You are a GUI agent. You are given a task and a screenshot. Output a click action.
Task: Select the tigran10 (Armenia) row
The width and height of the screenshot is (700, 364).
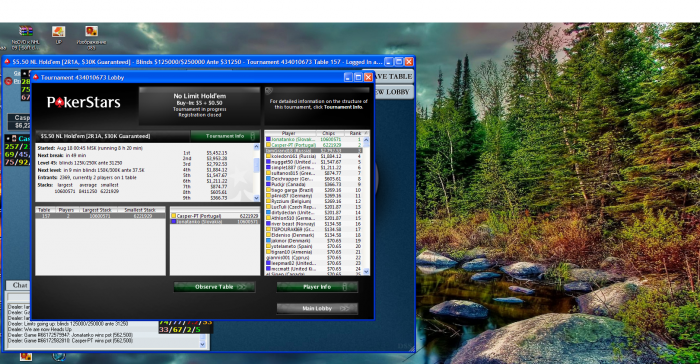pos(313,252)
